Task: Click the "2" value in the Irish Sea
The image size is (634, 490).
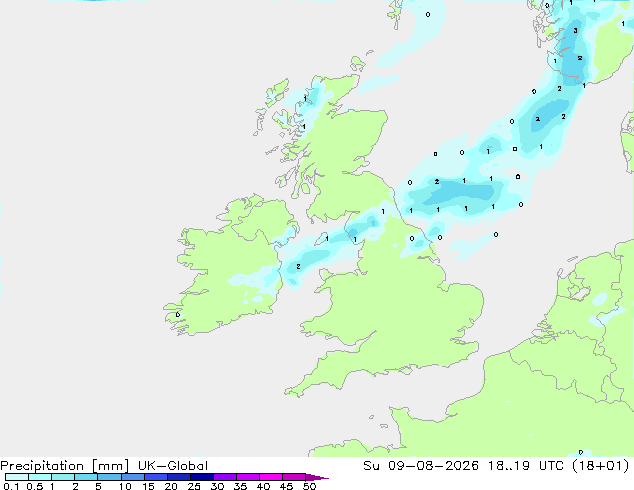Action: (298, 266)
